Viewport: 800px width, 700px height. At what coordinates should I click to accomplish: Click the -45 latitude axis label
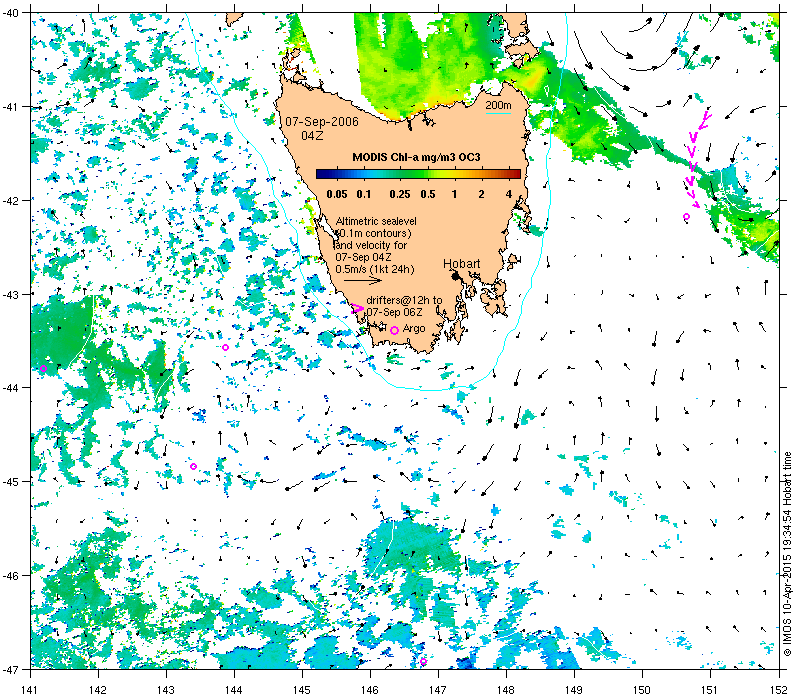point(10,482)
